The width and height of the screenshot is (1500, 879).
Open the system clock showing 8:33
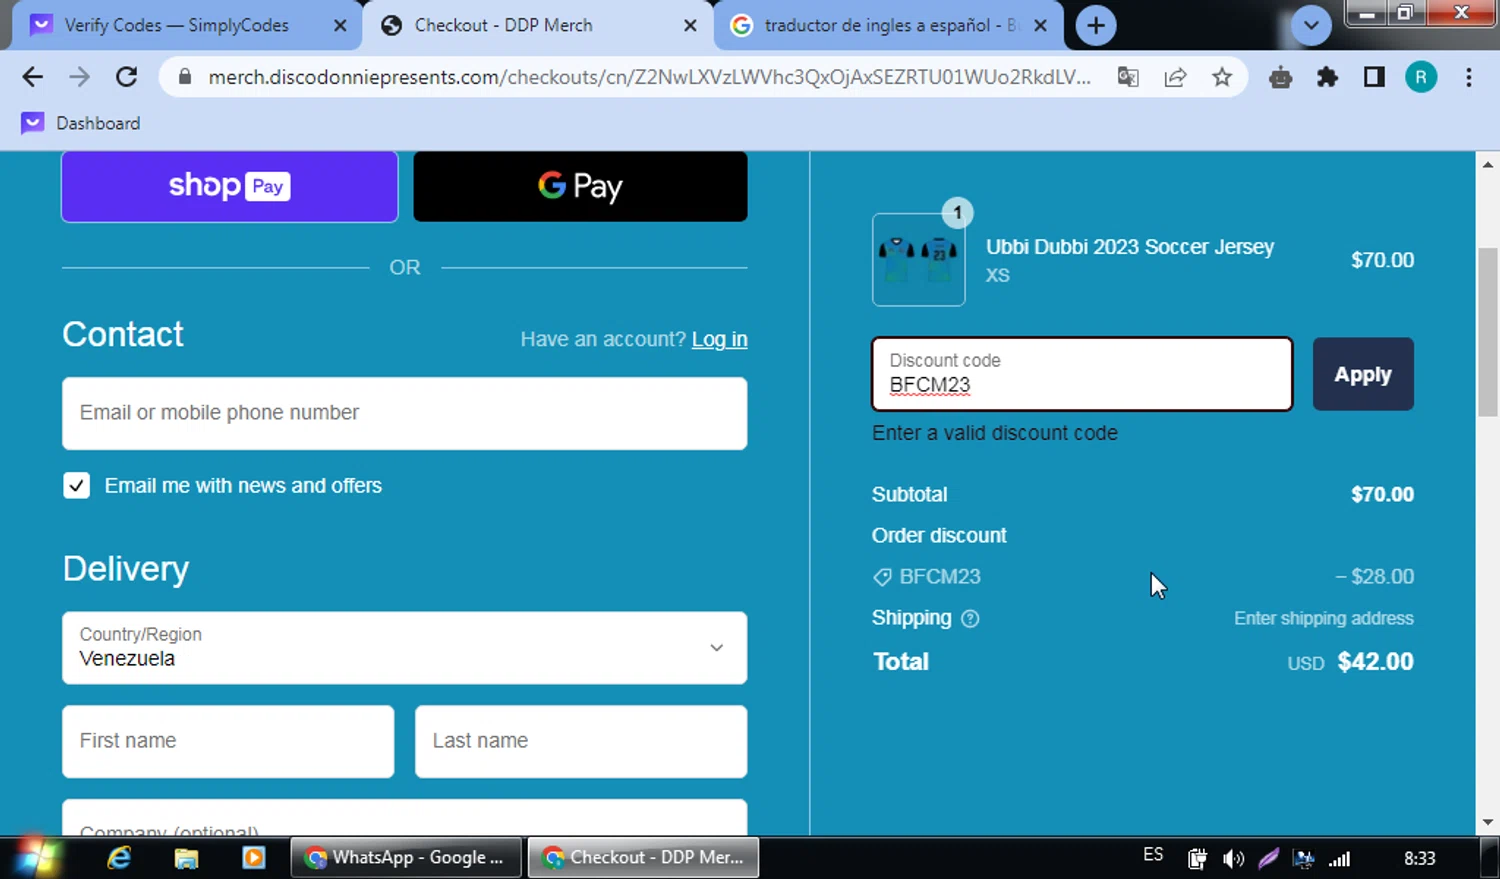(x=1420, y=858)
